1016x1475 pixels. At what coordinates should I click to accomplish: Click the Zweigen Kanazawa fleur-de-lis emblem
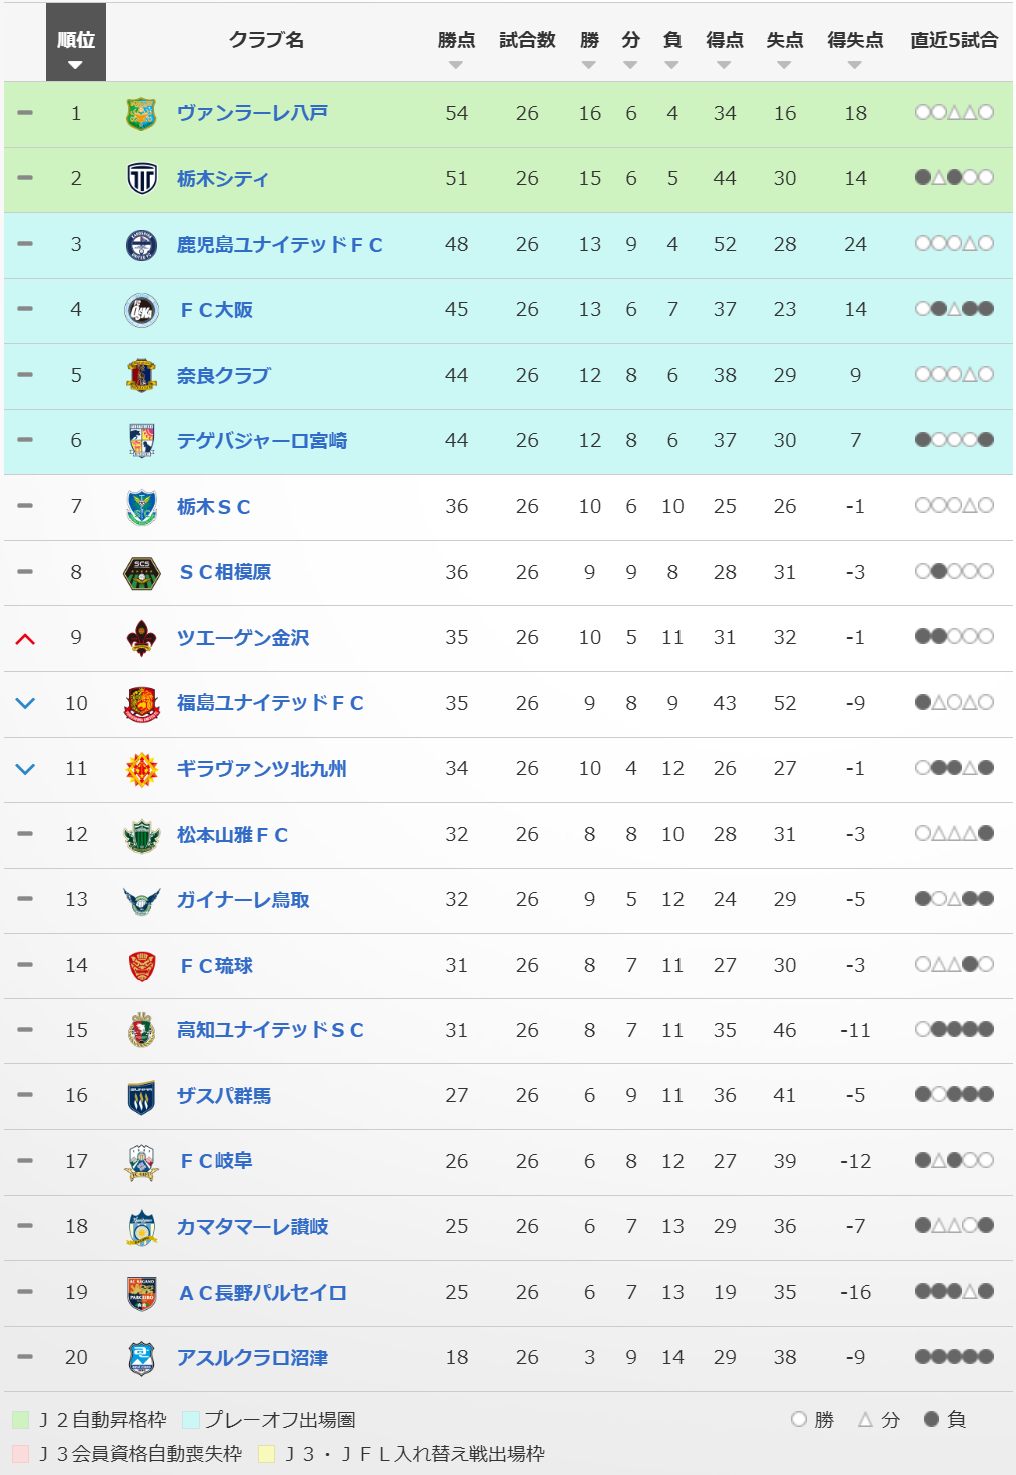[x=141, y=638]
